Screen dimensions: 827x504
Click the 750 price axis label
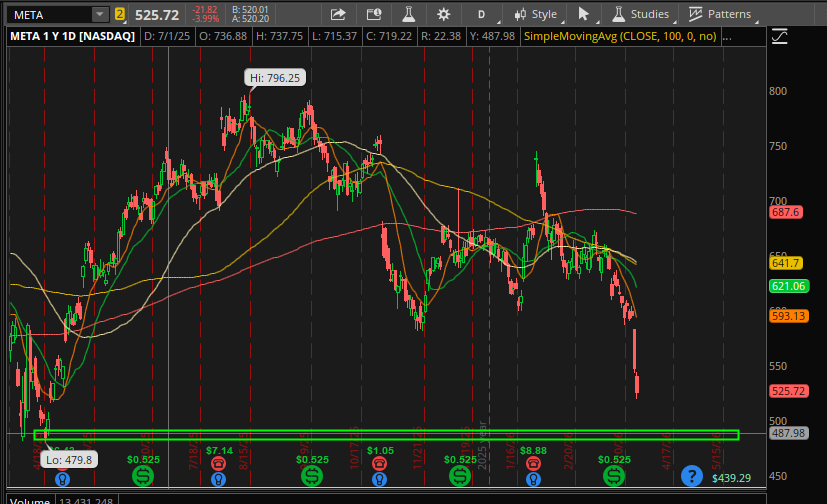(778, 146)
